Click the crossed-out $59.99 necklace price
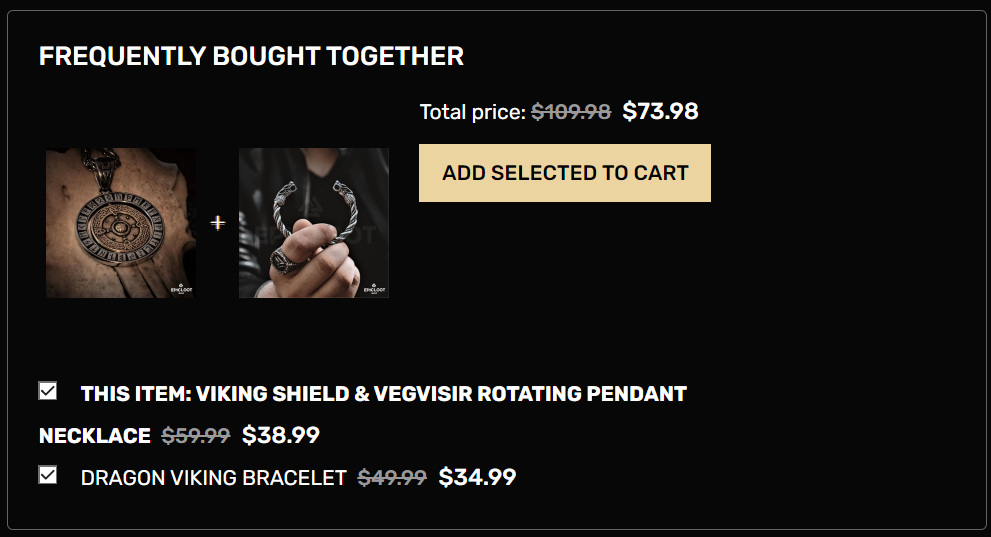 coord(196,436)
